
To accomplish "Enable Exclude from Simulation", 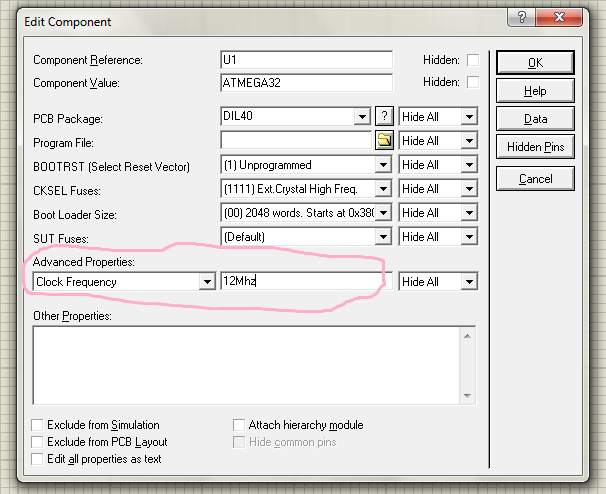I will 37,425.
